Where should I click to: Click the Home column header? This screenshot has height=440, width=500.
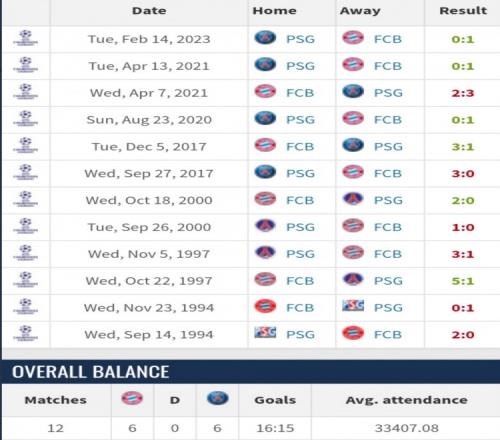click(274, 11)
